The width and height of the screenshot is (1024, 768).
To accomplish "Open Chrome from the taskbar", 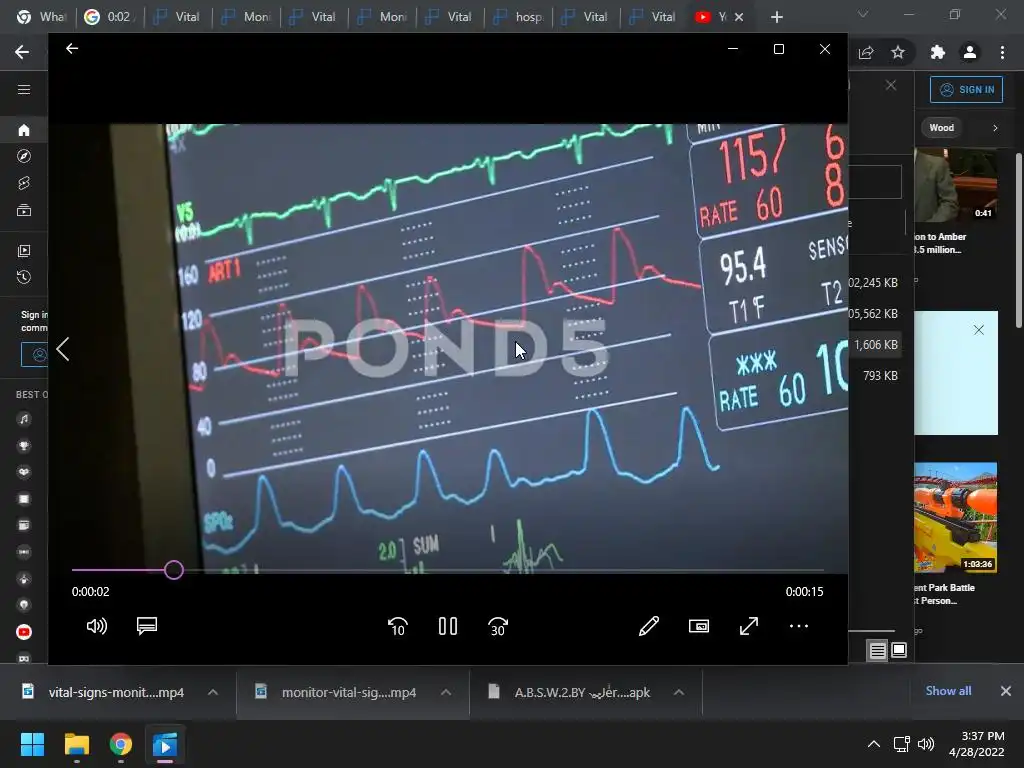I will (121, 744).
